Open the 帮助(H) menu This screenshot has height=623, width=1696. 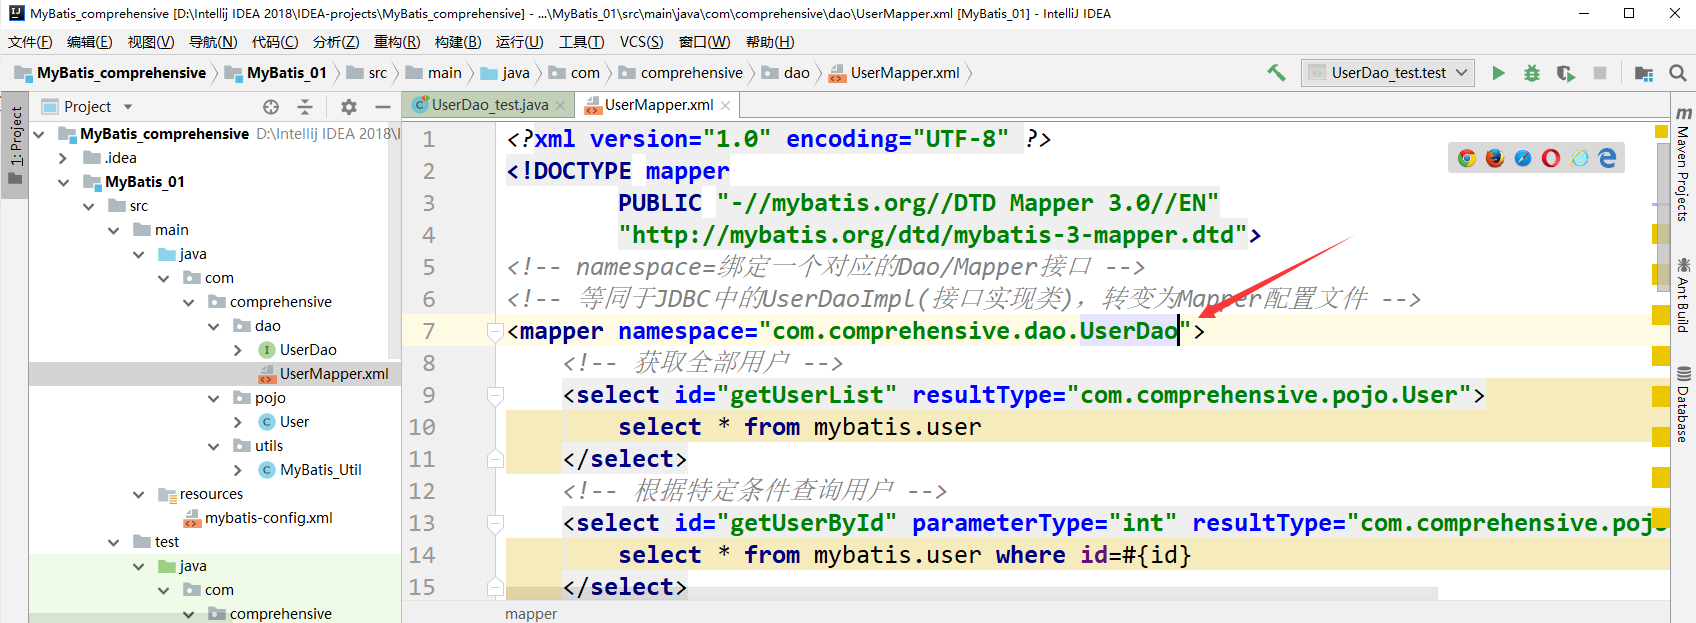tap(770, 42)
